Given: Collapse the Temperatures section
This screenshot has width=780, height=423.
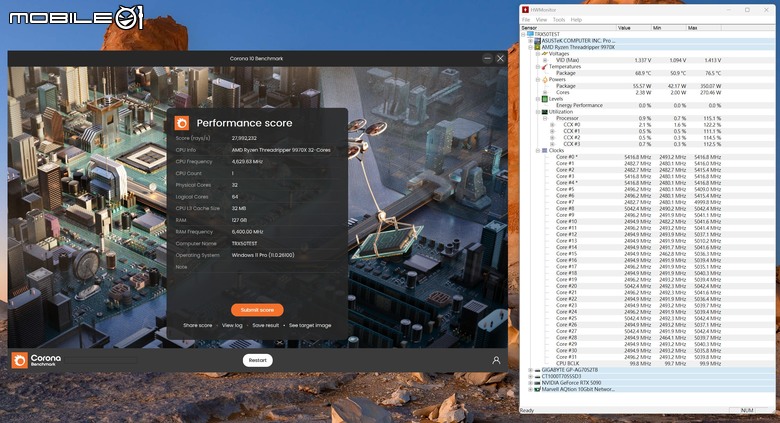Looking at the screenshot, I should 538,67.
